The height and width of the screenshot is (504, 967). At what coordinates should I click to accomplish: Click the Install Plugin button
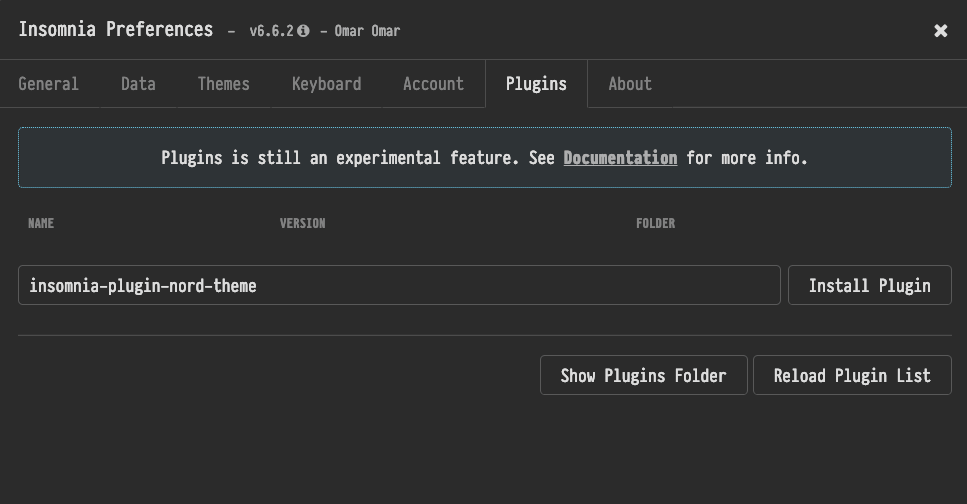pos(870,285)
